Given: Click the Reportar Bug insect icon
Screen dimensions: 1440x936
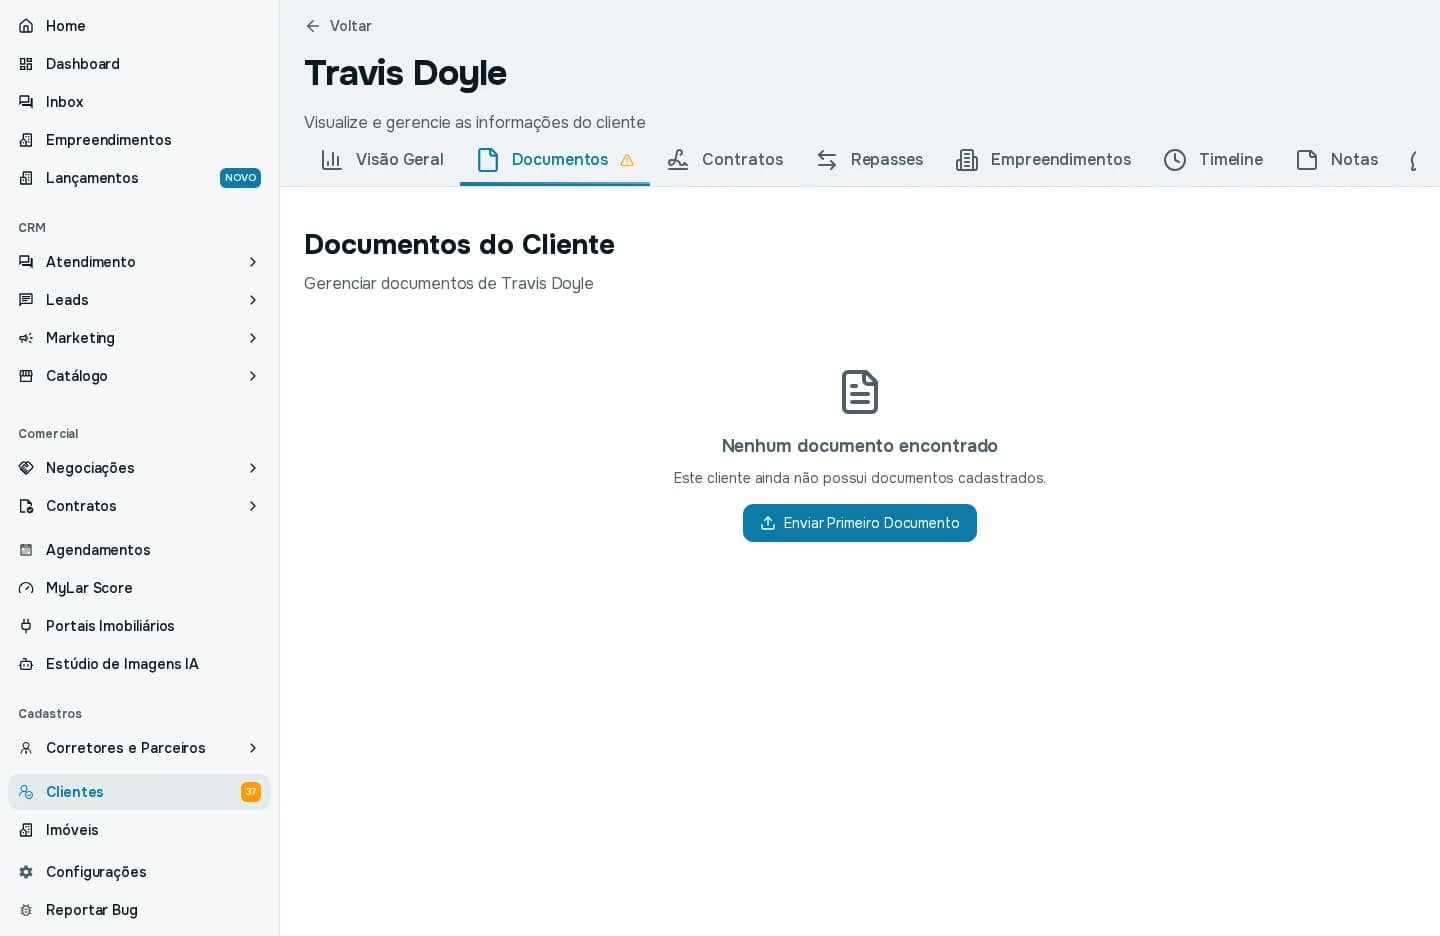Looking at the screenshot, I should [x=26, y=910].
